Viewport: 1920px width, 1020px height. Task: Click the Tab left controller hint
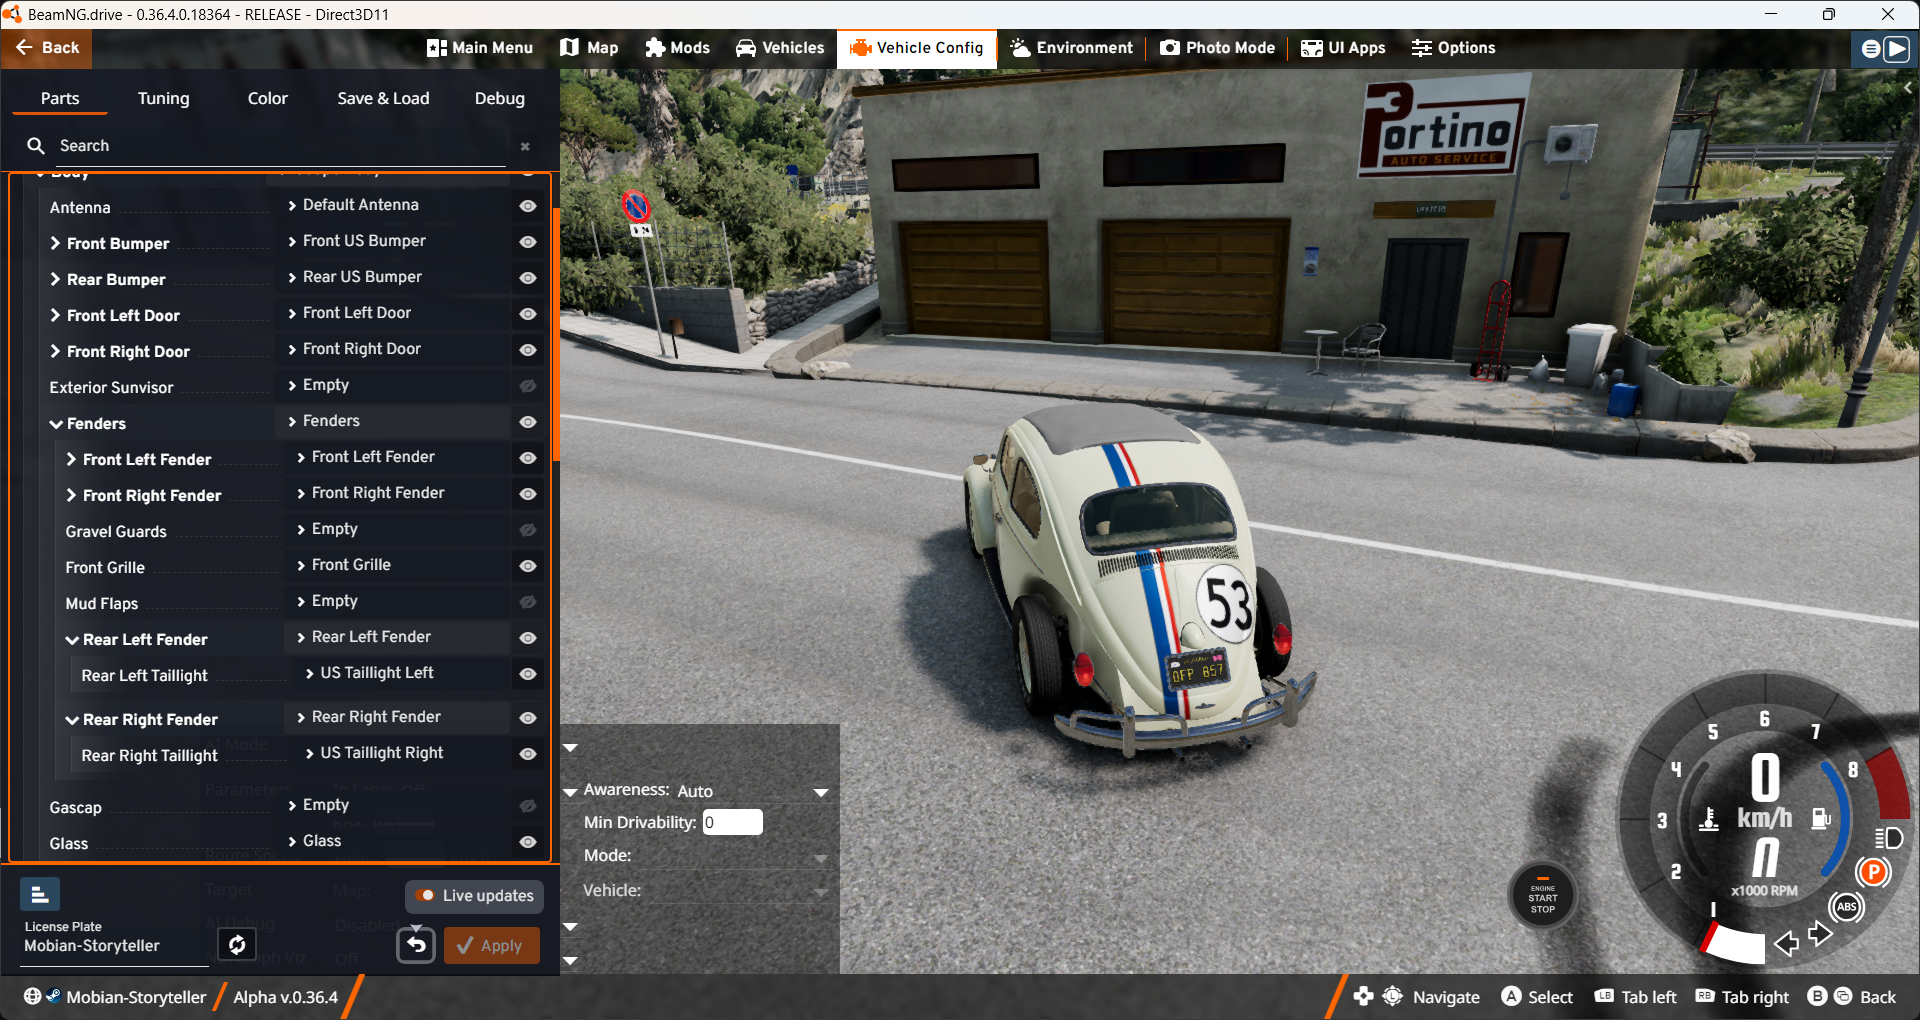pyautogui.click(x=1635, y=997)
